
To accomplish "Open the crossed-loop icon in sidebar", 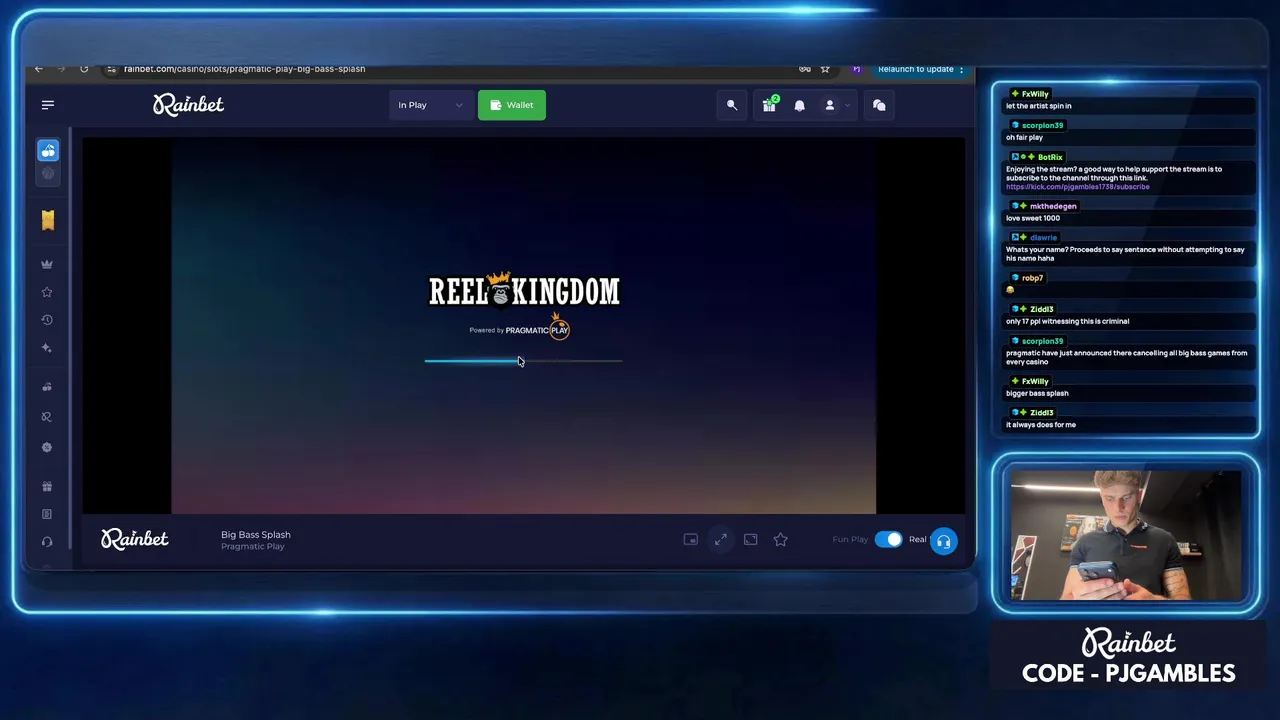I will pyautogui.click(x=47, y=417).
